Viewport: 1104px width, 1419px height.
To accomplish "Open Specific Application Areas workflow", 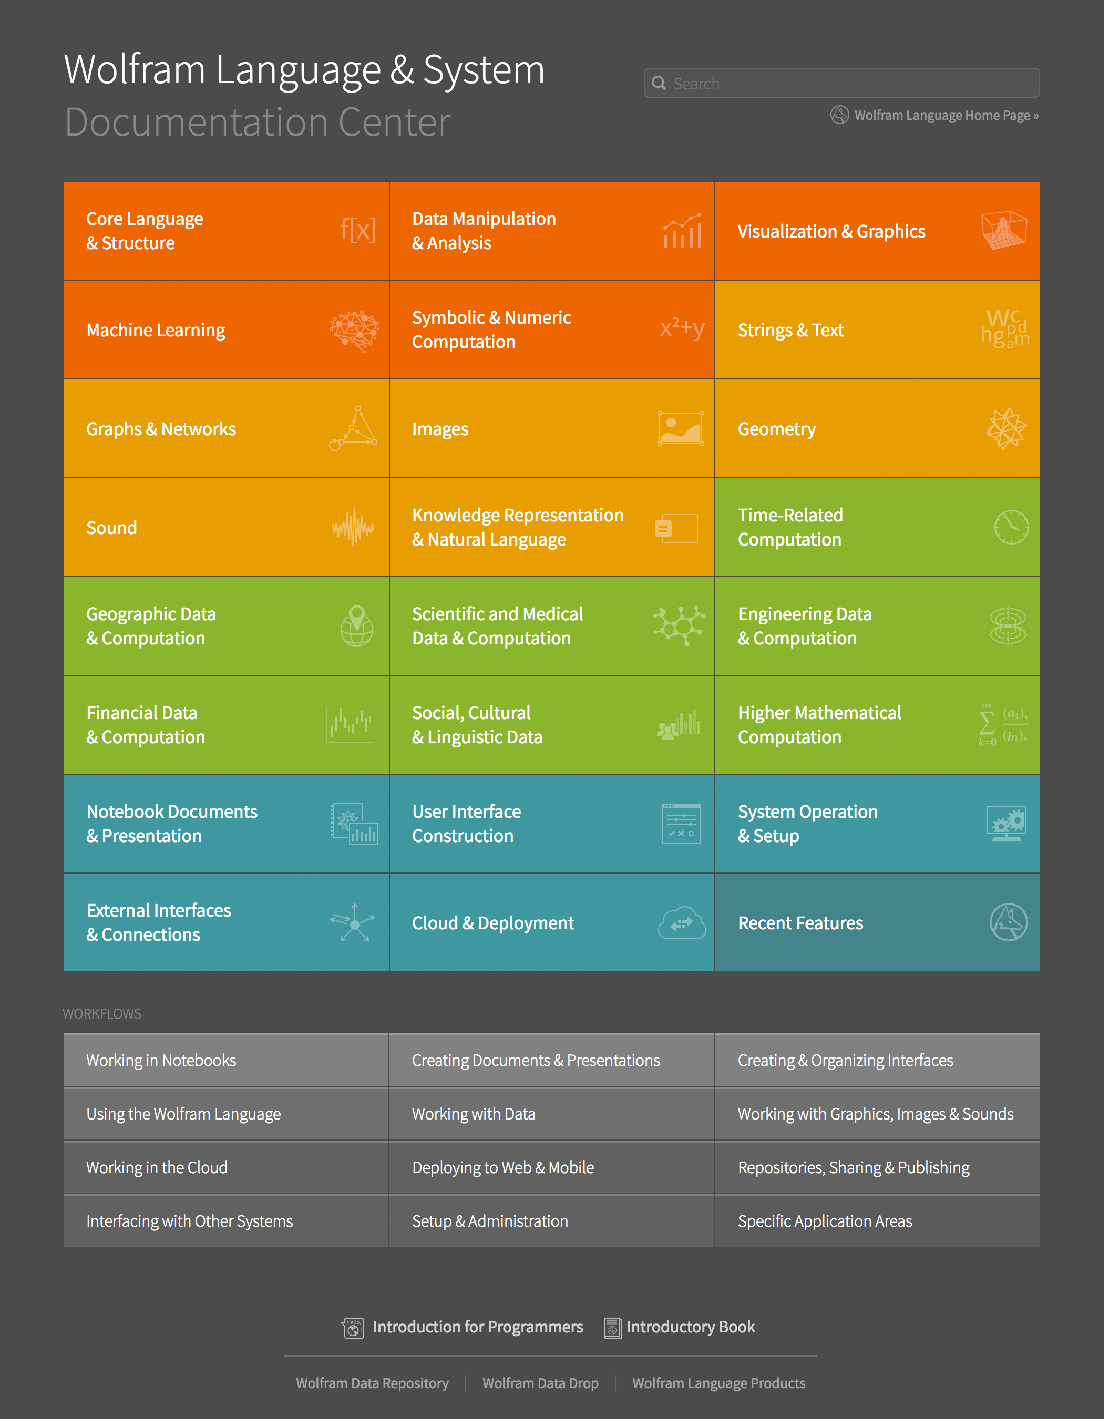I will [825, 1221].
